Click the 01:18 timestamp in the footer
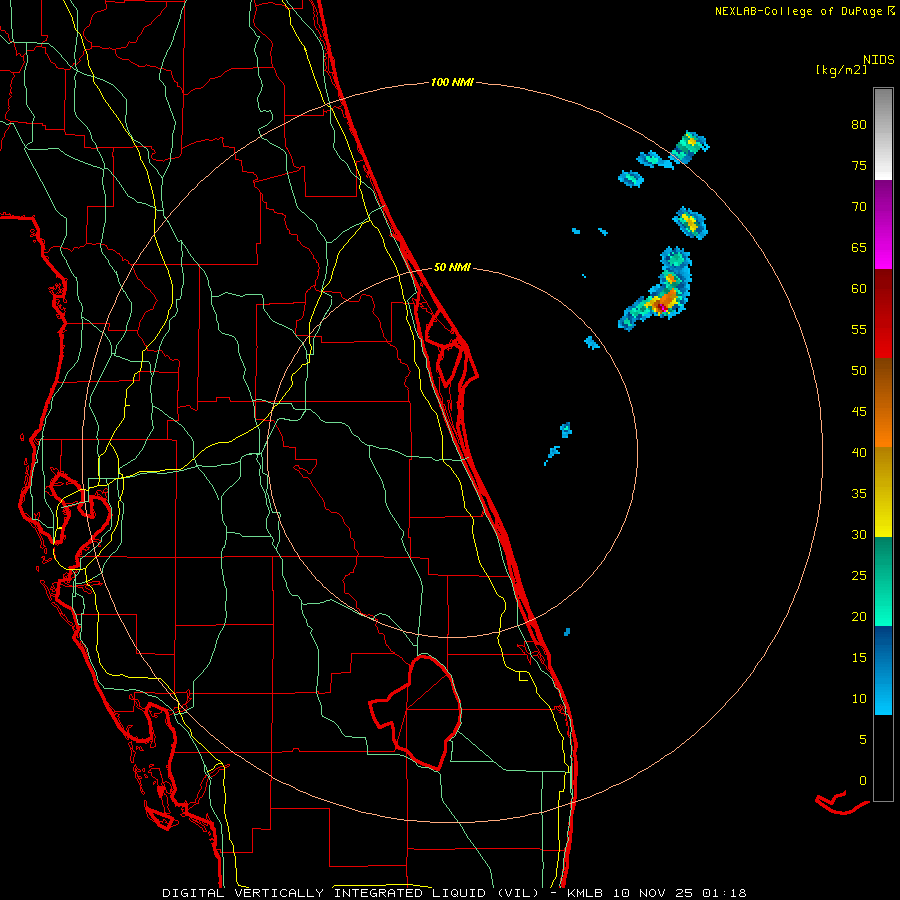The width and height of the screenshot is (900, 900). tap(725, 893)
